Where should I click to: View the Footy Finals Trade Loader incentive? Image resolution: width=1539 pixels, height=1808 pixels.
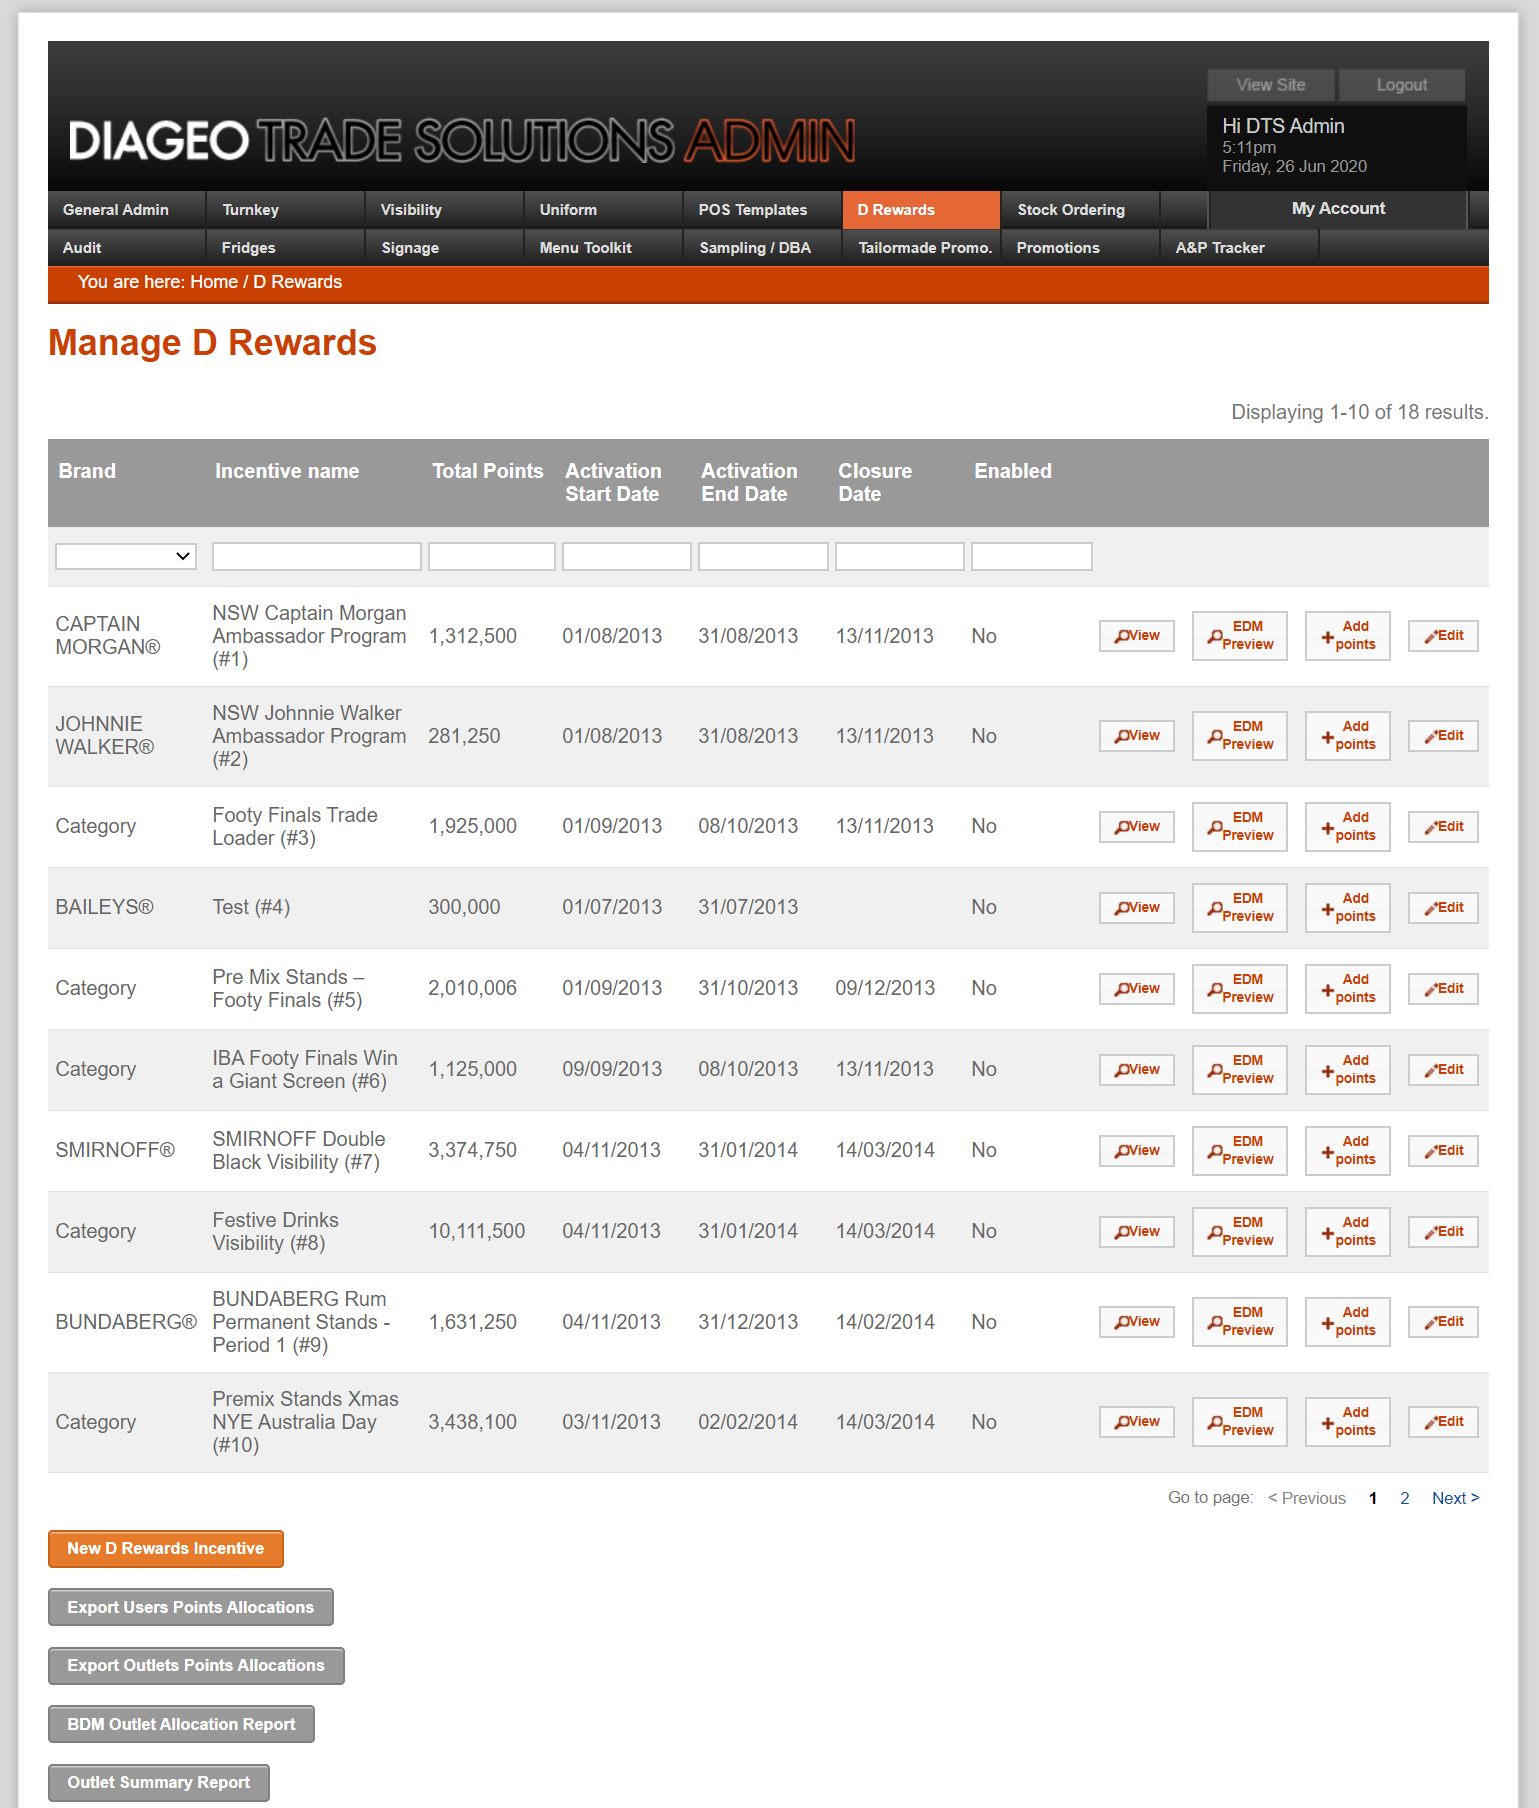click(x=1137, y=827)
